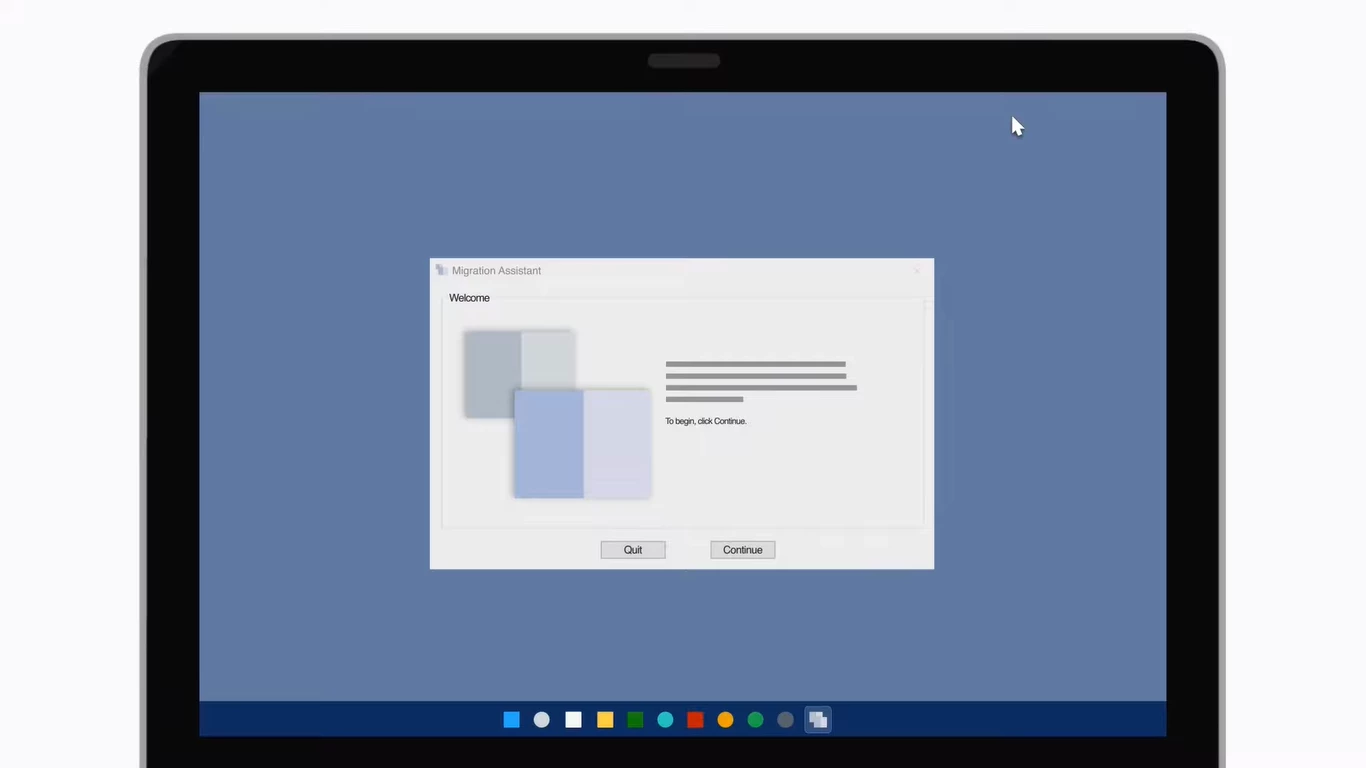
Task: Click the dark green square taskbar icon
Action: [635, 720]
